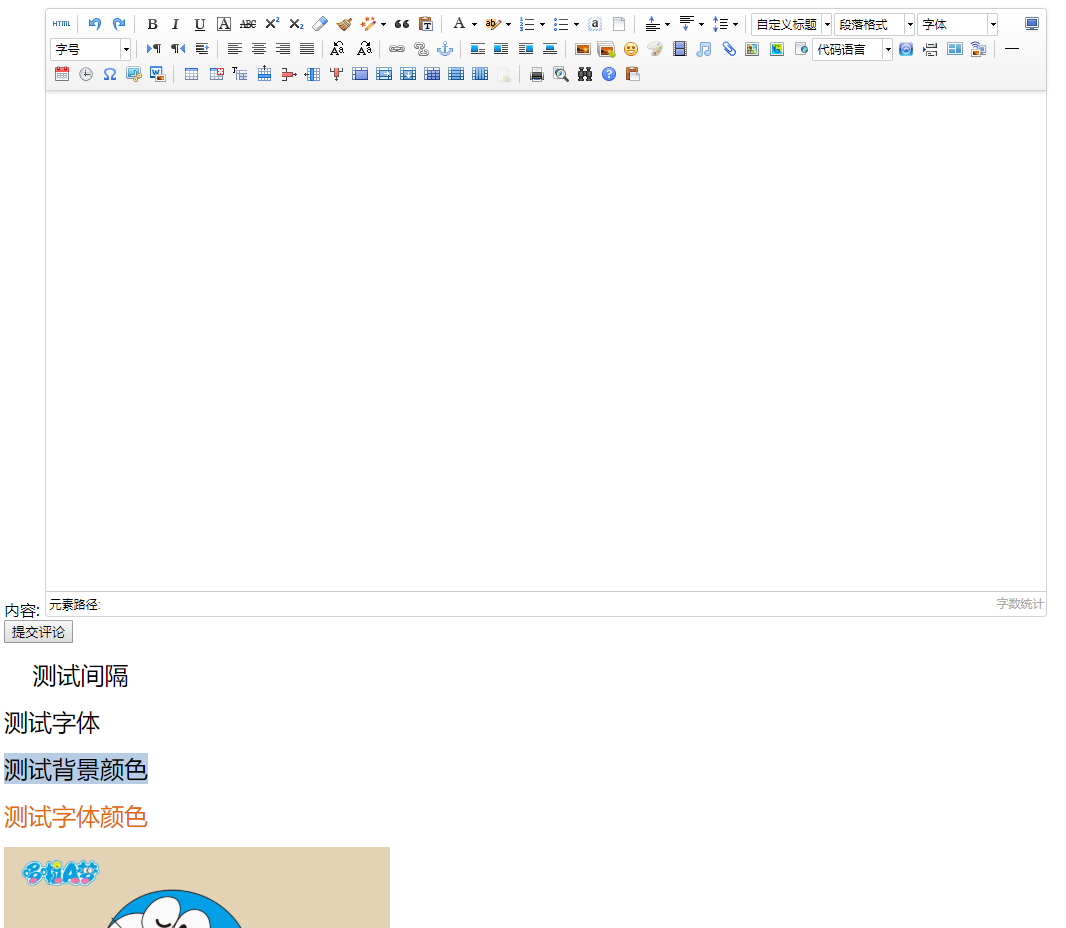Apply font color with the A icon

pos(459,24)
